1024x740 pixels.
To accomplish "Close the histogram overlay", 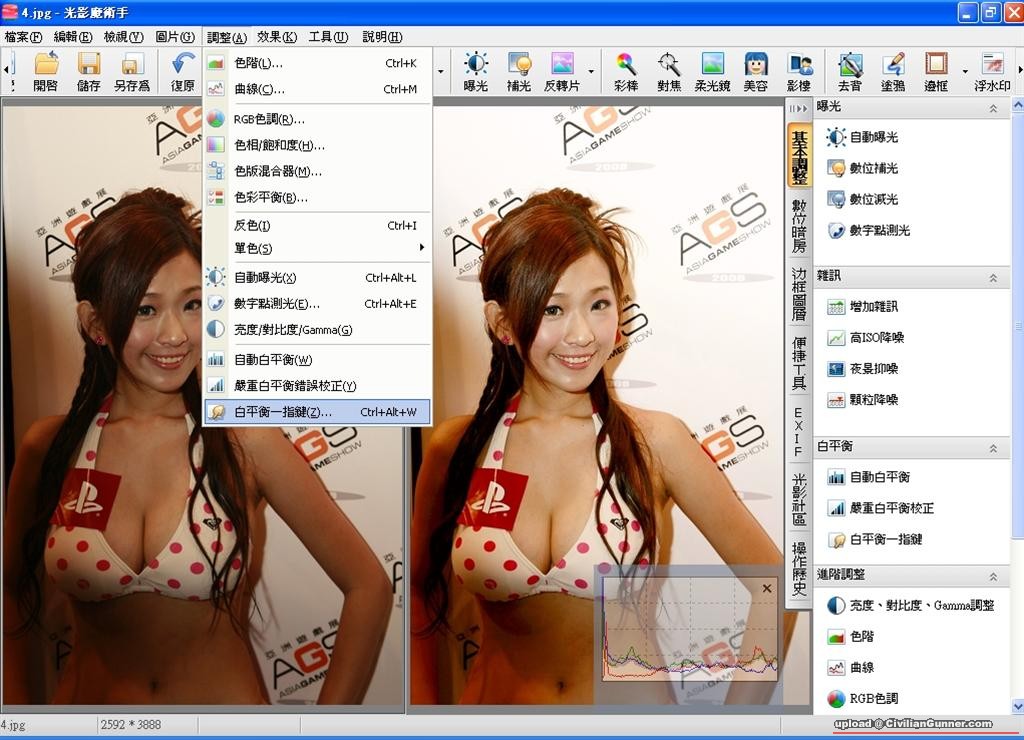I will (x=767, y=589).
